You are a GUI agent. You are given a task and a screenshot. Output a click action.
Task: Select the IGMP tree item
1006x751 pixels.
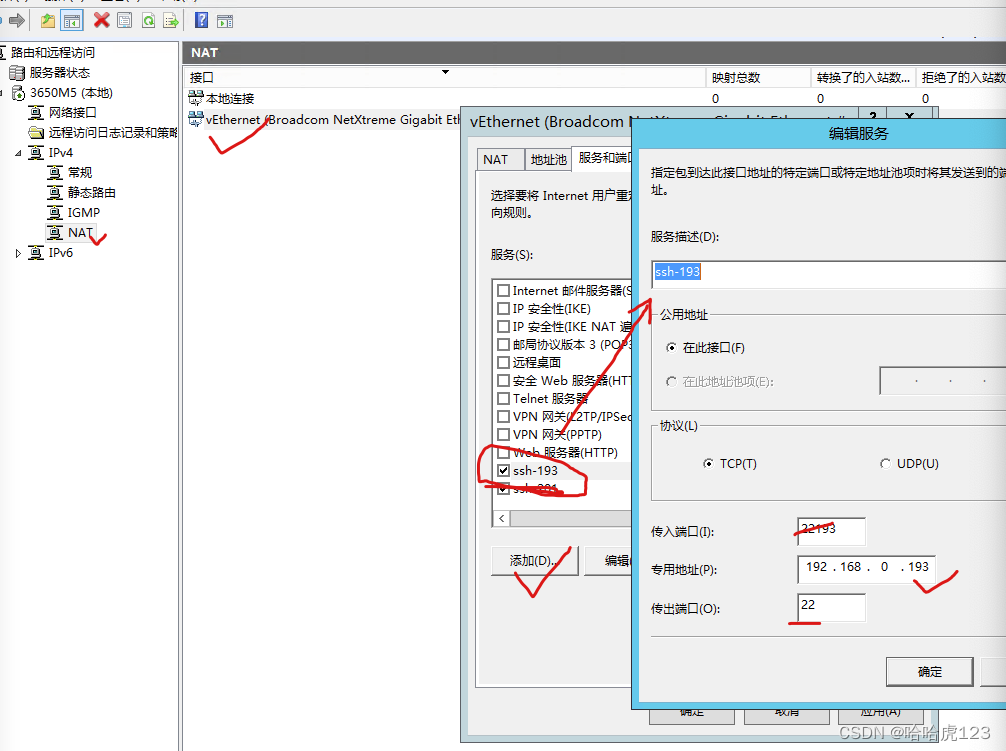83,212
